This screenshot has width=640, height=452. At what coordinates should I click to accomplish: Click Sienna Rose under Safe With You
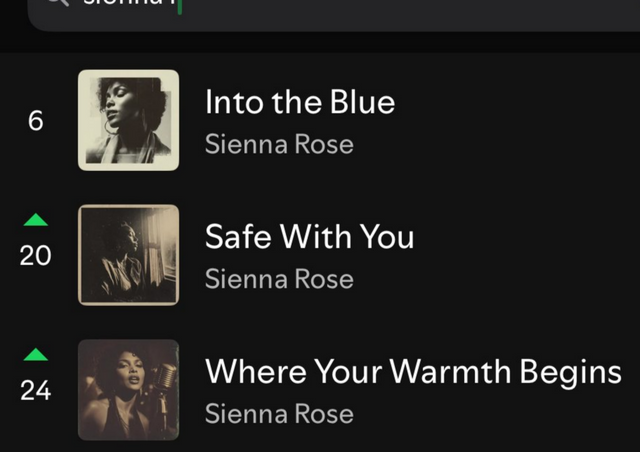coord(279,279)
